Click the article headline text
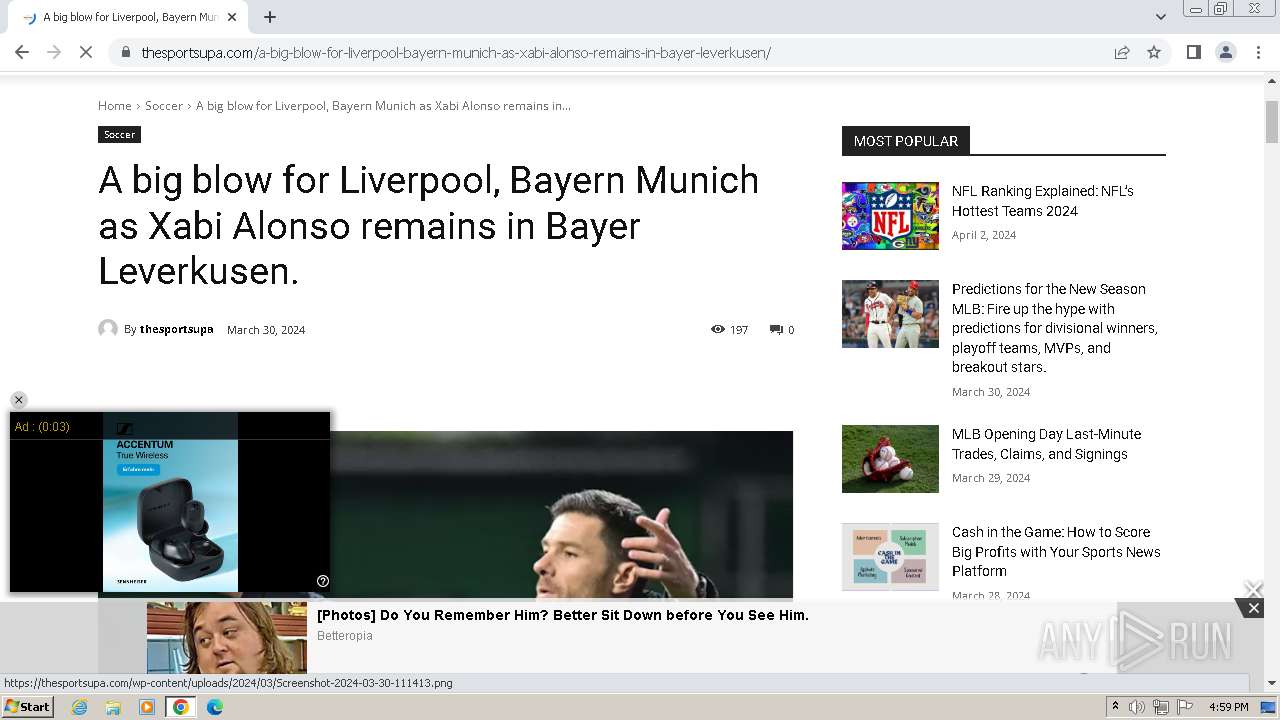Screen dimensions: 1280x720 (x=429, y=226)
